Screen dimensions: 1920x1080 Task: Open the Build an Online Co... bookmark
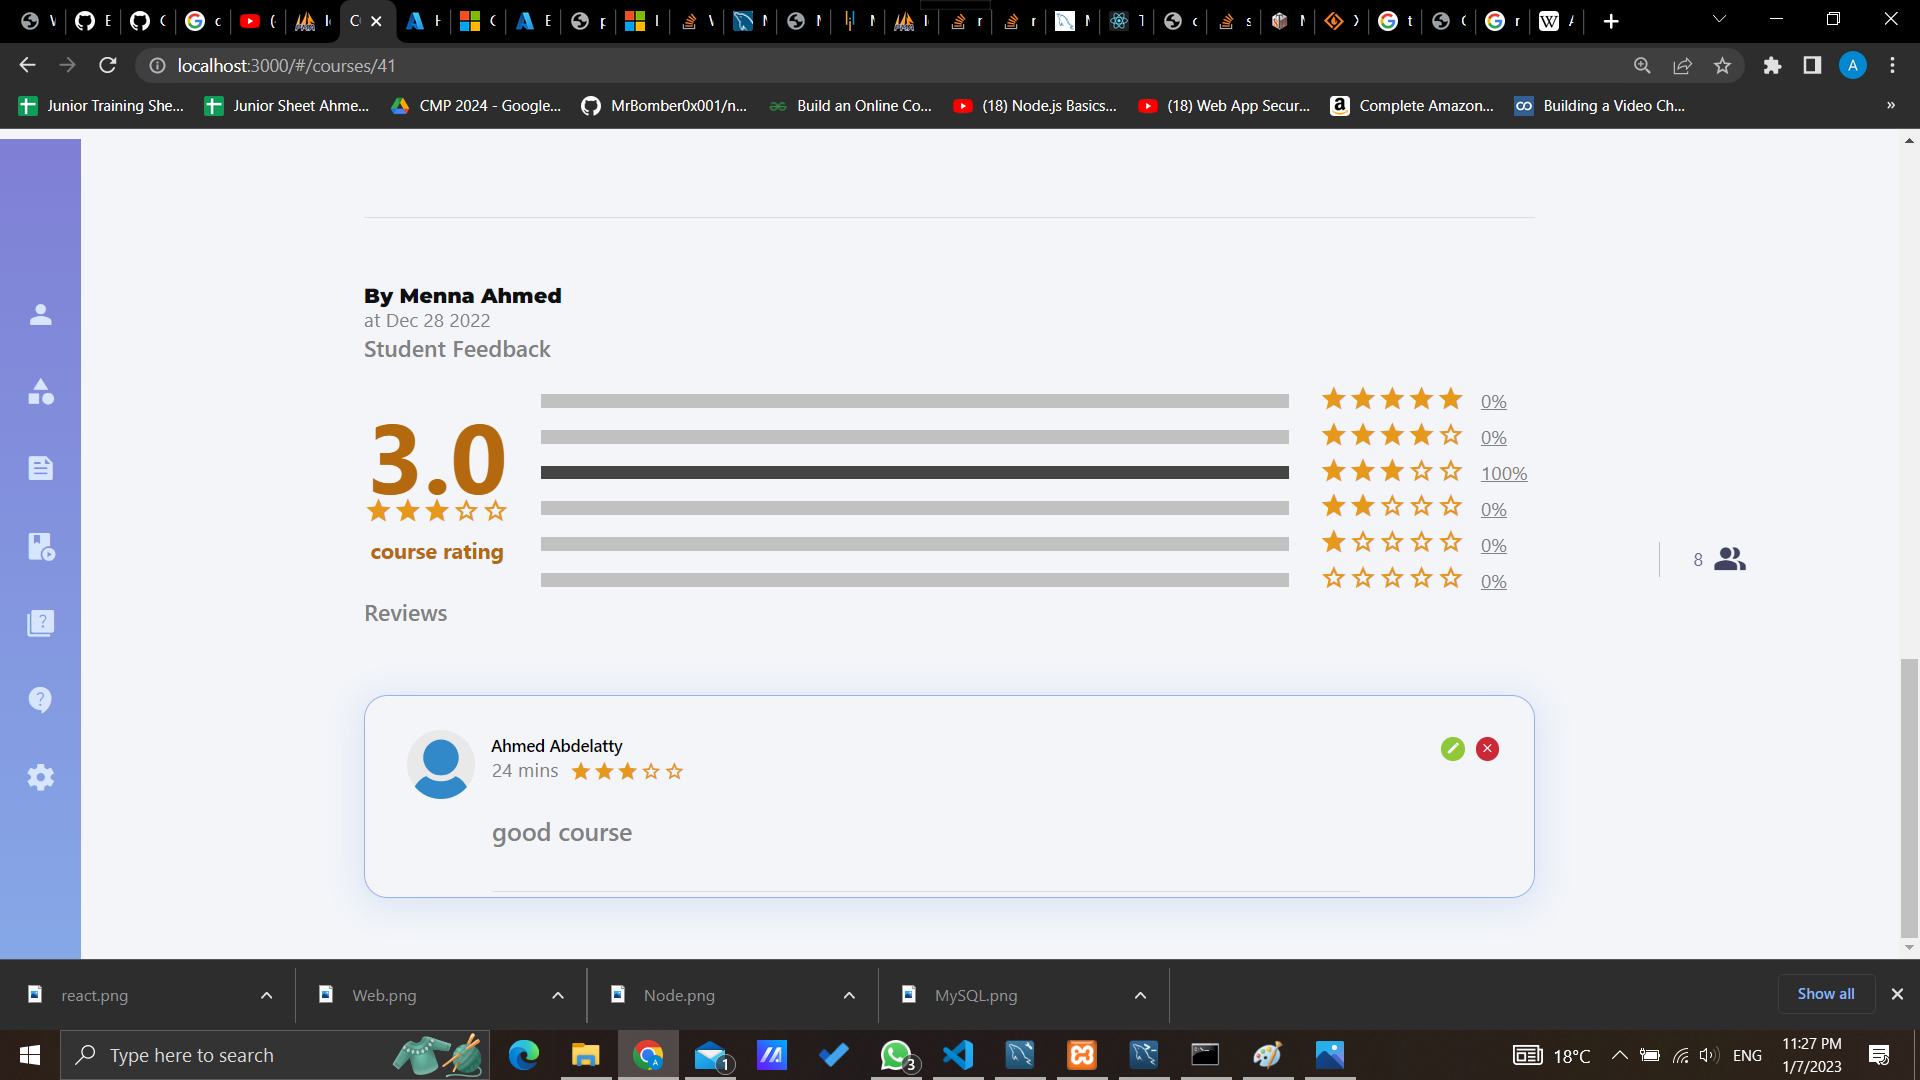(850, 106)
